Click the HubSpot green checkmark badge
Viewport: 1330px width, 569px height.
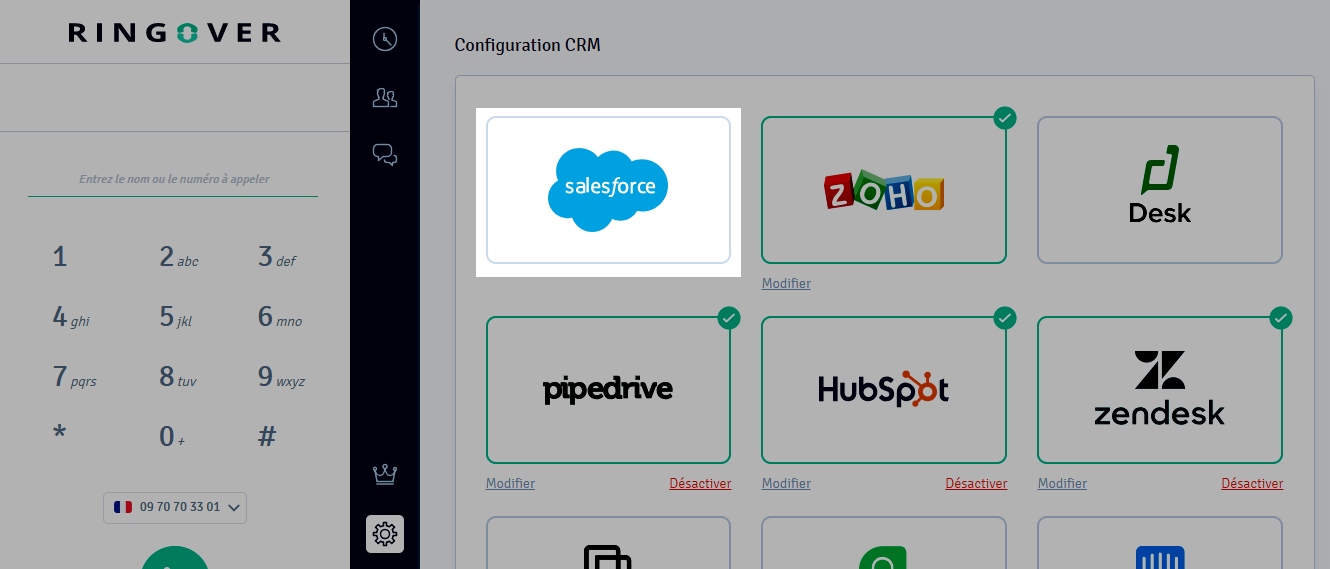click(1005, 318)
